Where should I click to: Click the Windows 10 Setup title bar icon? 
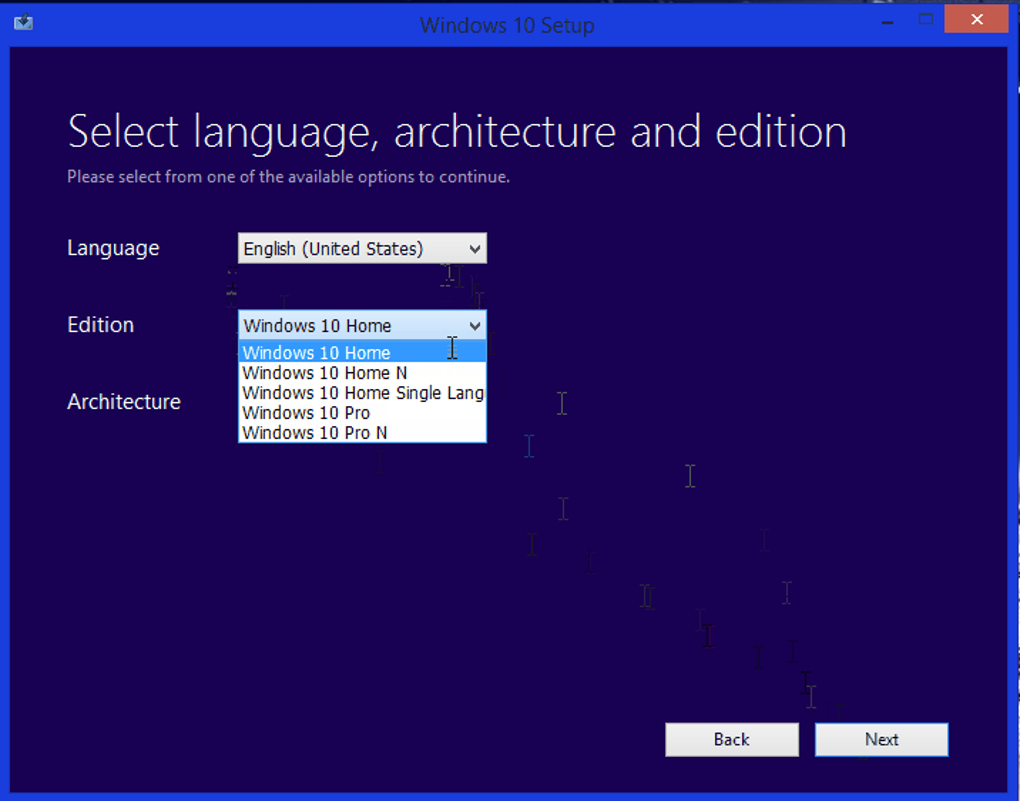(x=23, y=23)
